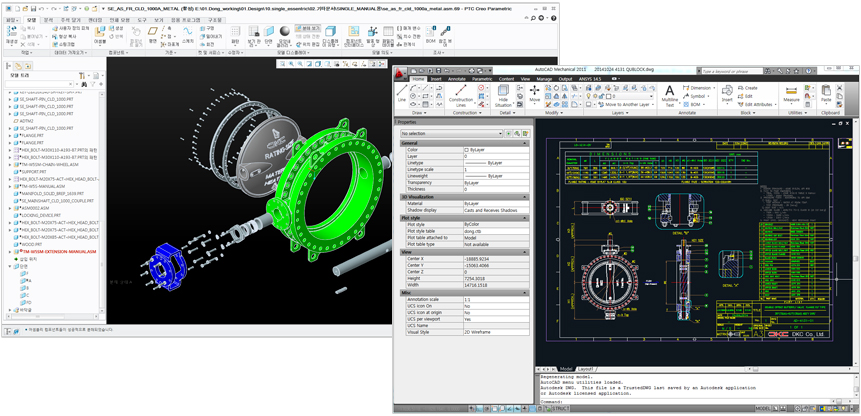Switch to the Insert tab in AutoCAD
The height and width of the screenshot is (416, 861).
pyautogui.click(x=436, y=79)
